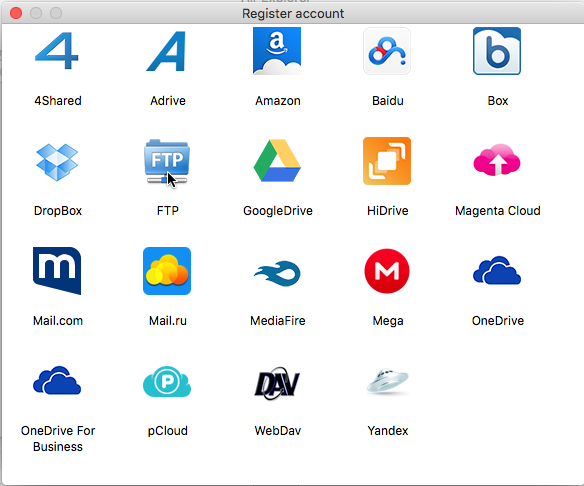The width and height of the screenshot is (584, 486).
Task: Click the 'Amazon' text label
Action: coord(277,101)
